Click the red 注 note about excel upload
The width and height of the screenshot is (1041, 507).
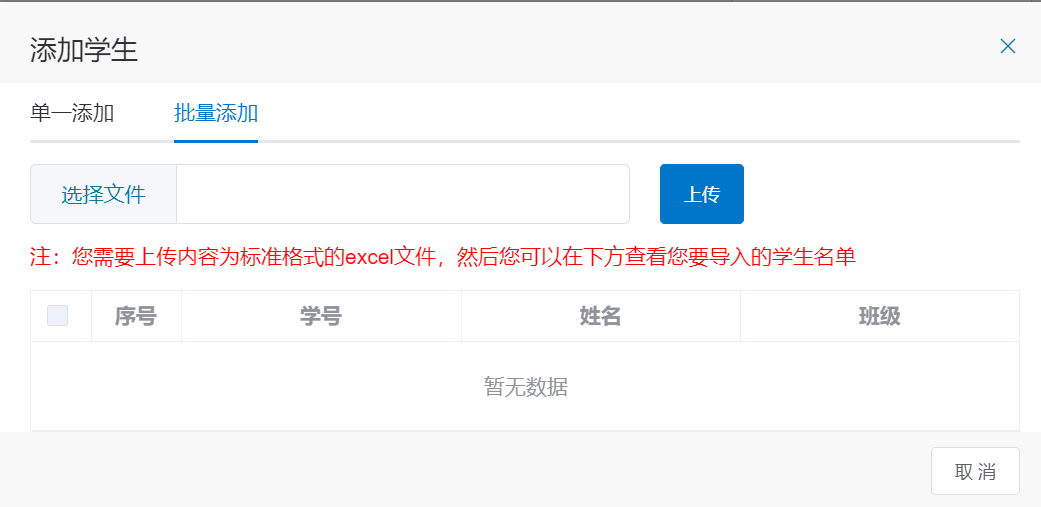coord(443,257)
